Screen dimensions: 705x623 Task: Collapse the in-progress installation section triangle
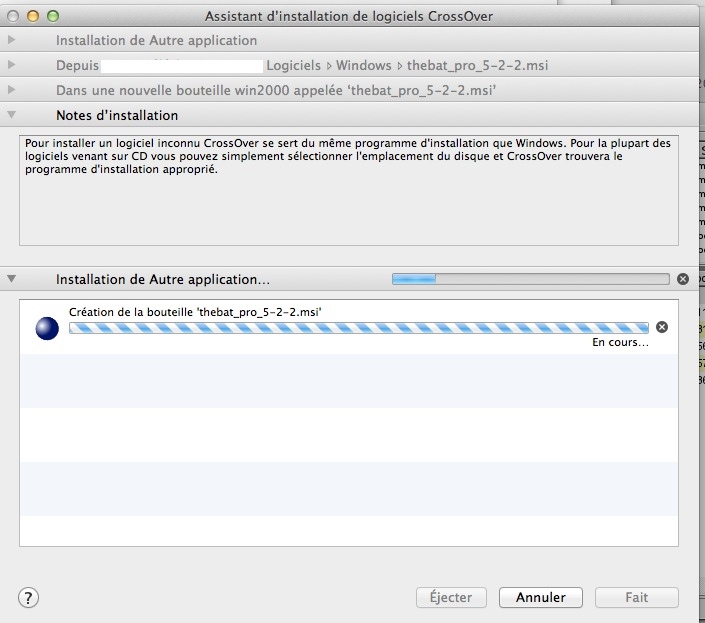(x=12, y=279)
